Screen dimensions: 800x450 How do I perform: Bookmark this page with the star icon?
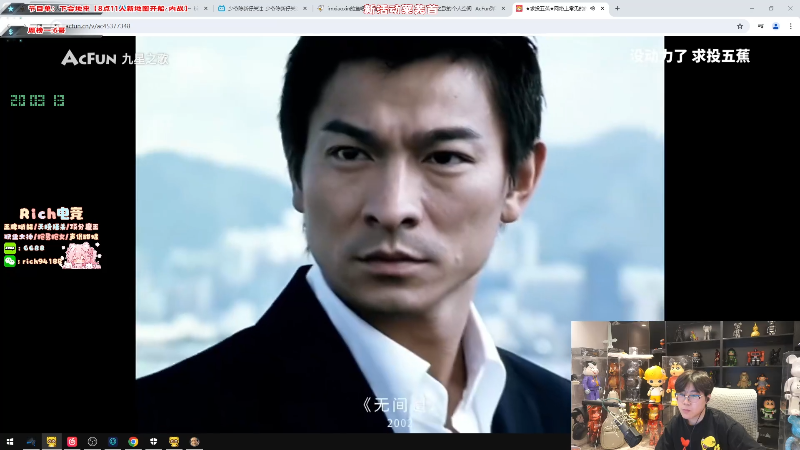pyautogui.click(x=740, y=26)
